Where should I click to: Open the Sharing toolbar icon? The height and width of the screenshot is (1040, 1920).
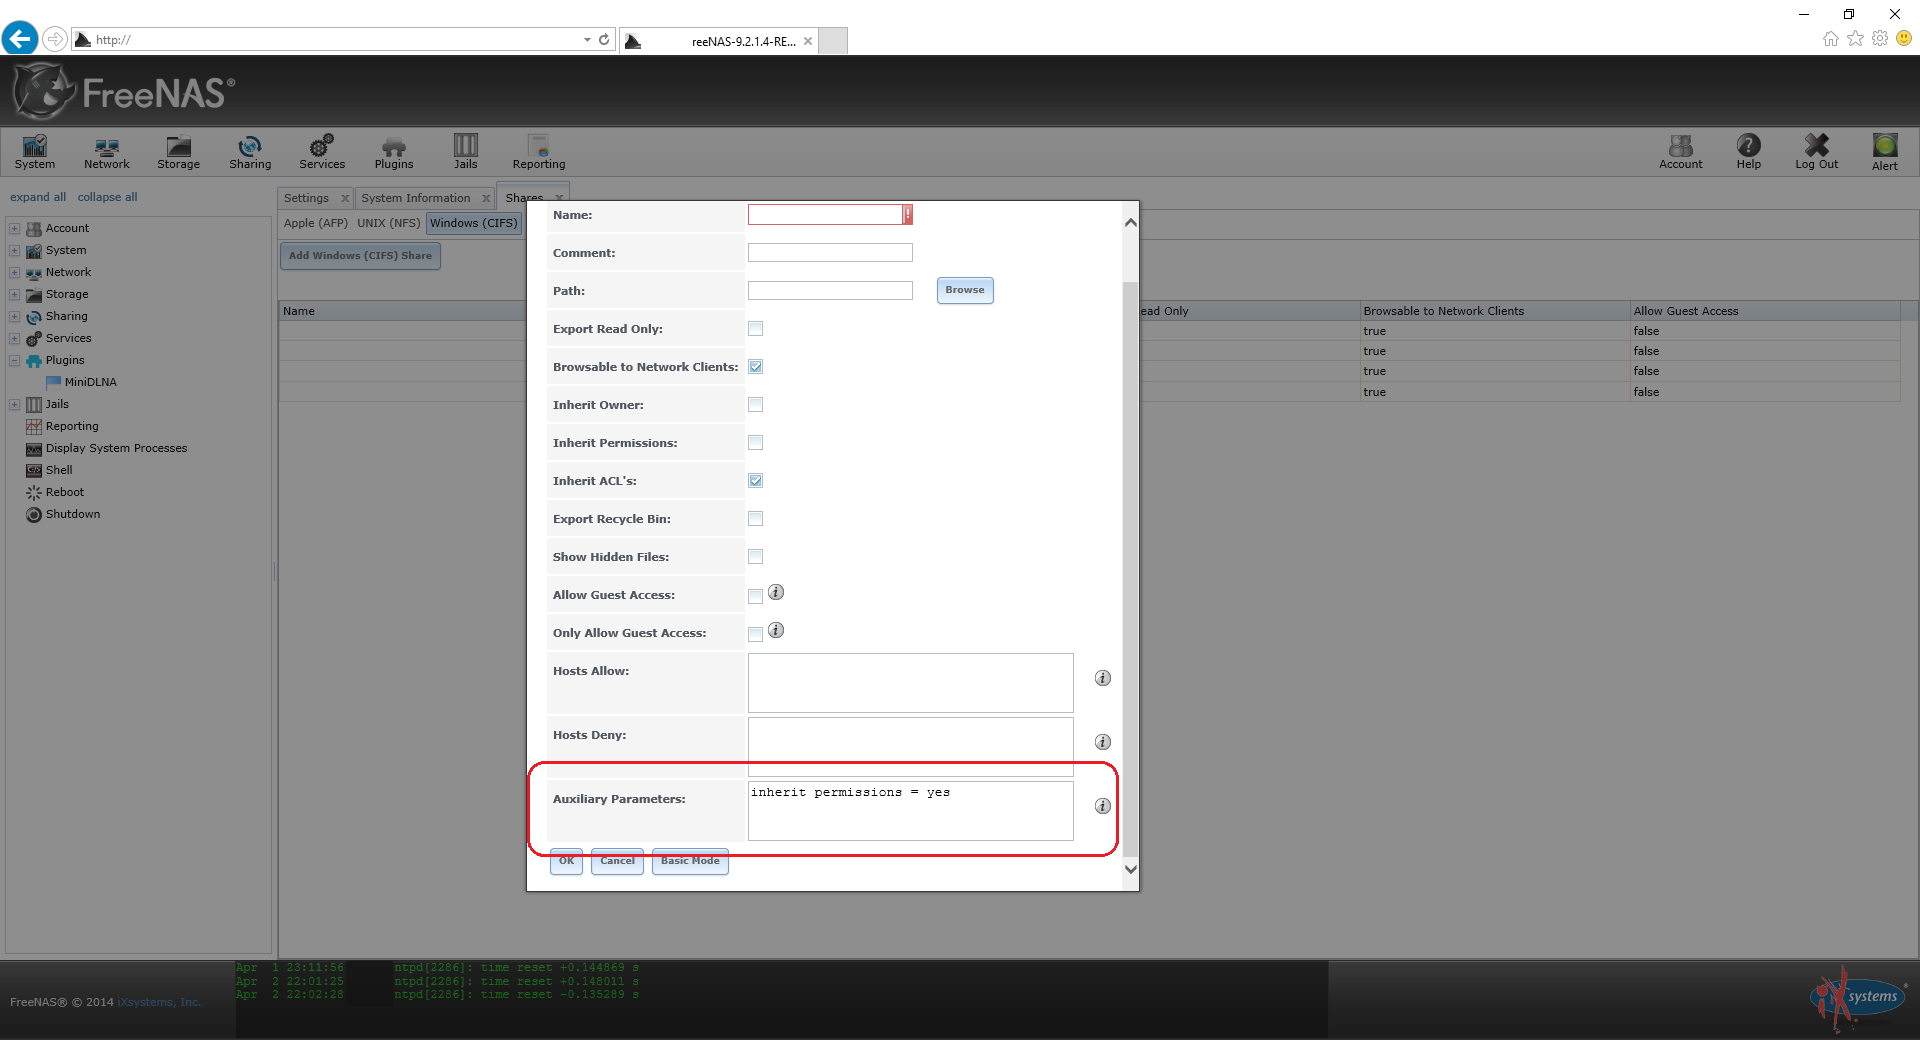(x=250, y=152)
